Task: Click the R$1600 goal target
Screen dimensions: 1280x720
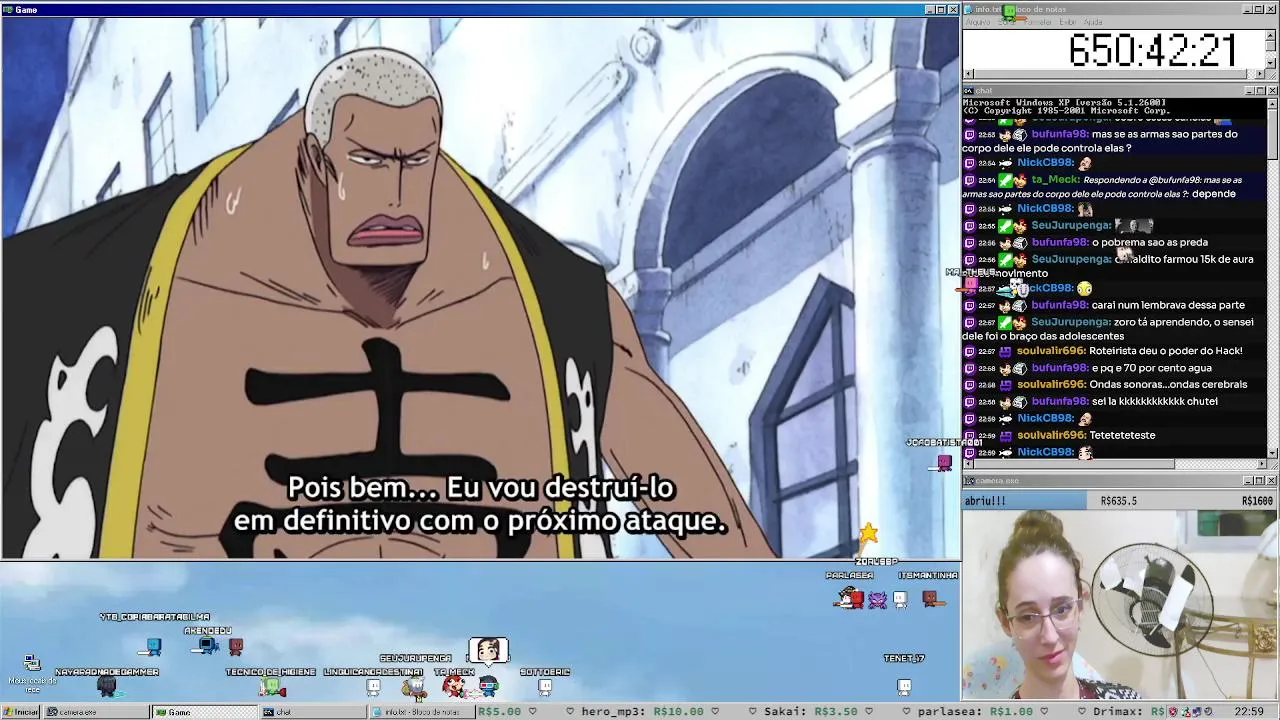Action: 1257,501
